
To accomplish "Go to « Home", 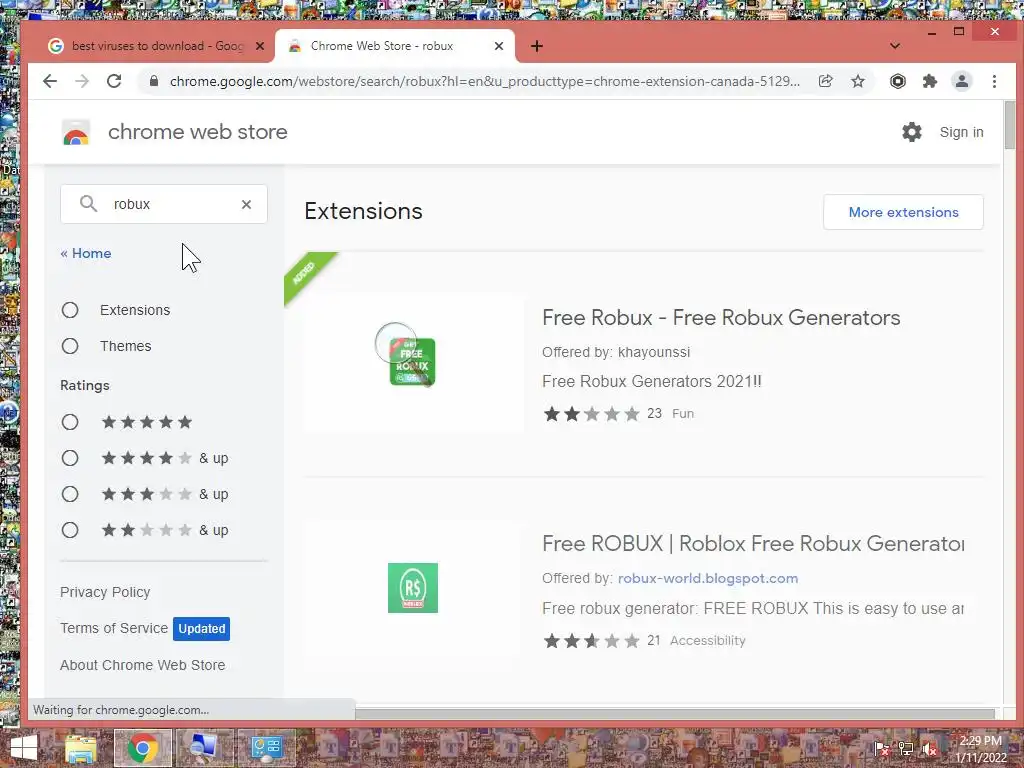I will [86, 253].
